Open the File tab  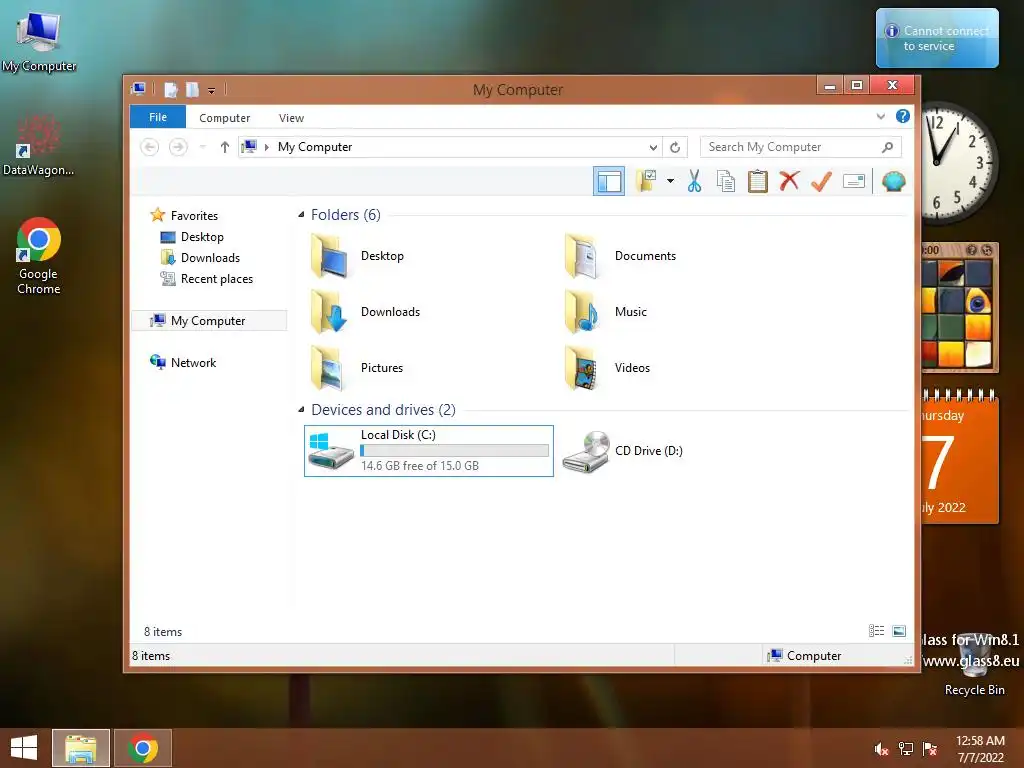pyautogui.click(x=157, y=117)
